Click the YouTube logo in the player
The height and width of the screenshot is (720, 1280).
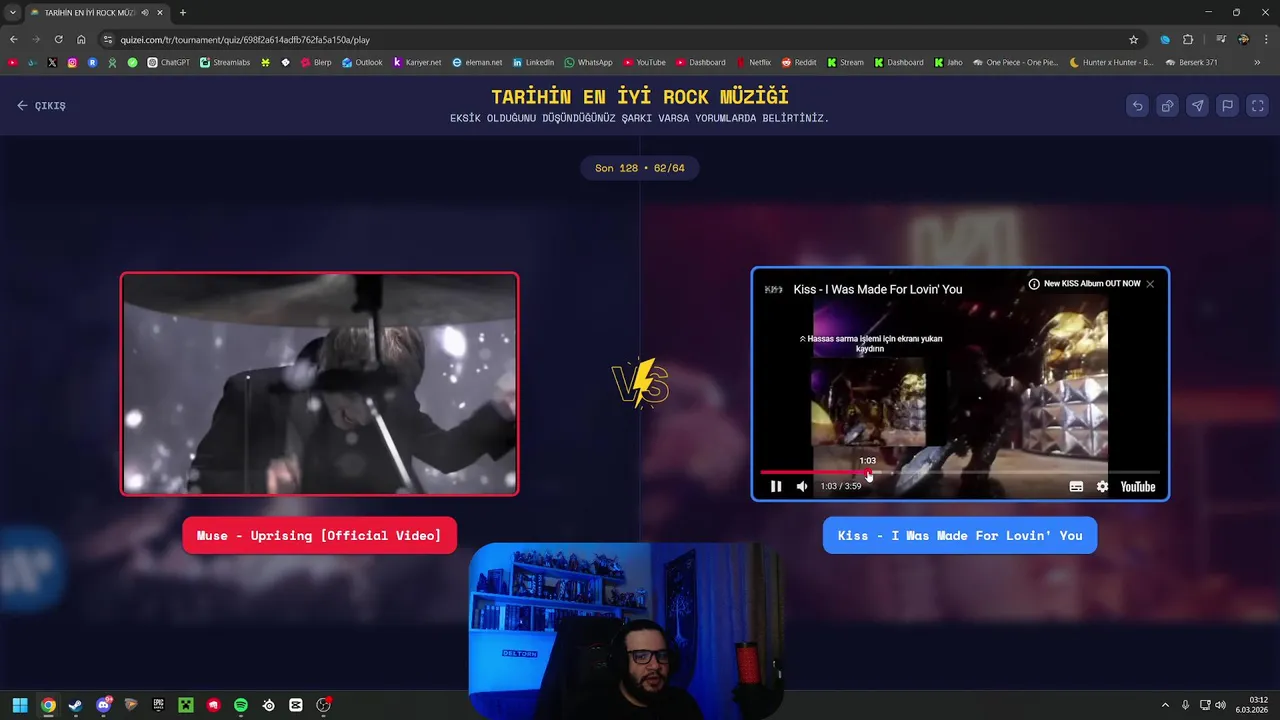pos(1138,487)
